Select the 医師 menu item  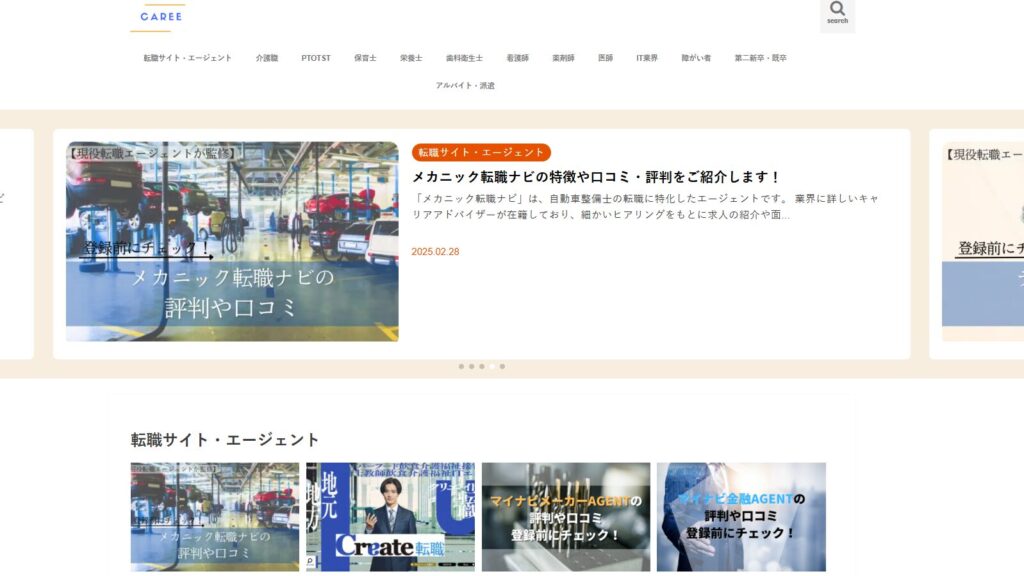605,58
